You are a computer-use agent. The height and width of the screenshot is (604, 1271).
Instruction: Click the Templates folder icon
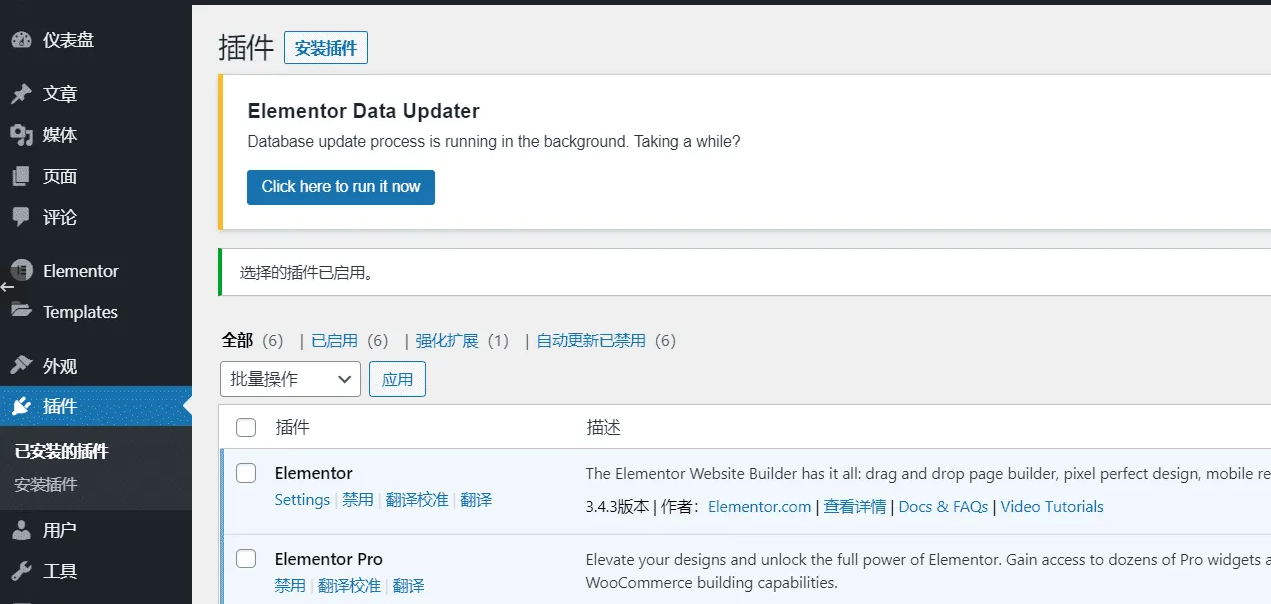(x=21, y=311)
